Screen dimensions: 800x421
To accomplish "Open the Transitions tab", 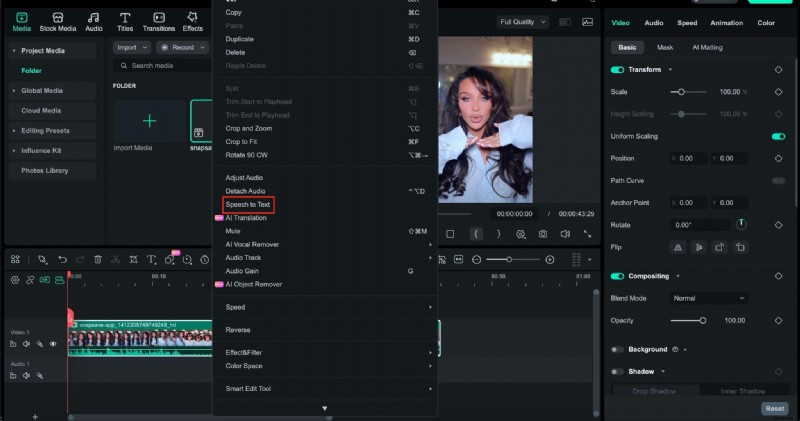I will point(159,22).
